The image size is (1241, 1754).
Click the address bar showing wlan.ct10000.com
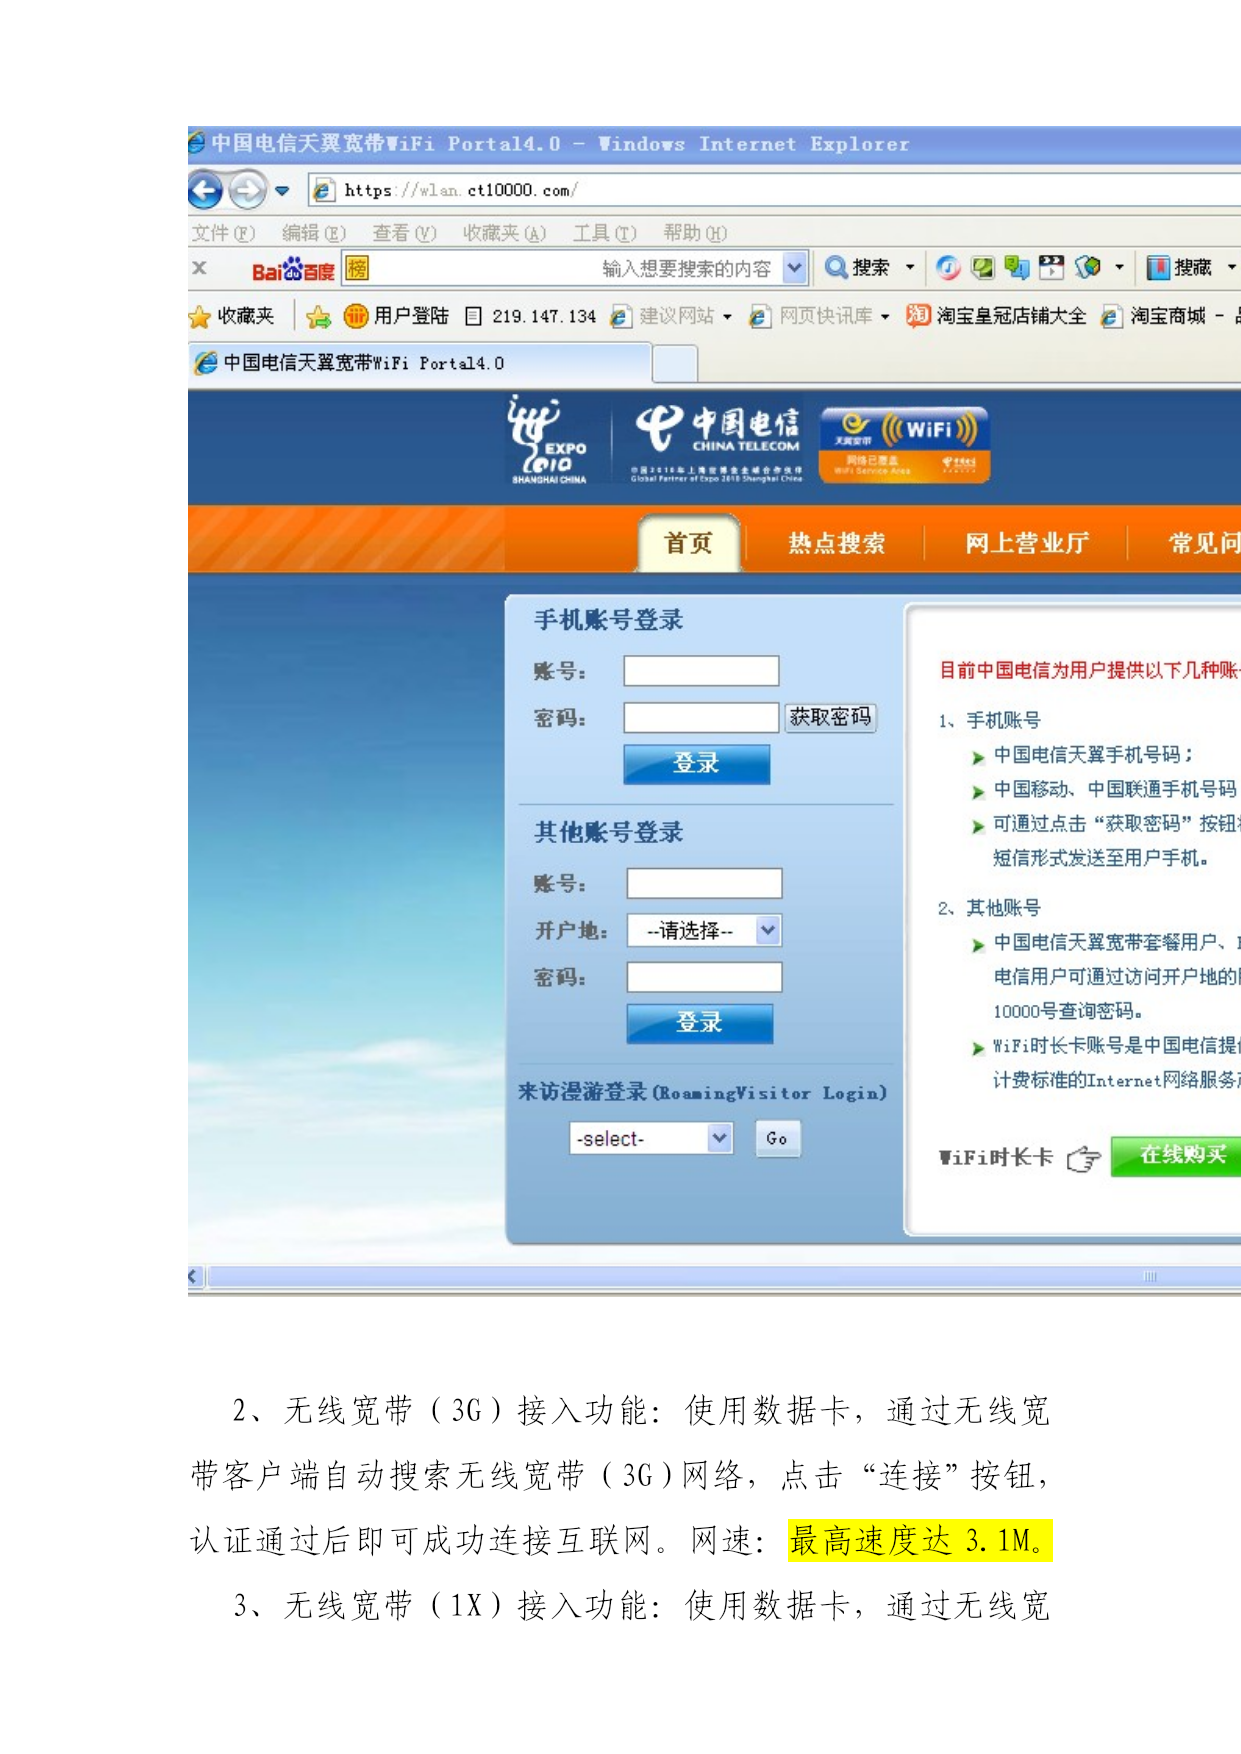pyautogui.click(x=775, y=190)
